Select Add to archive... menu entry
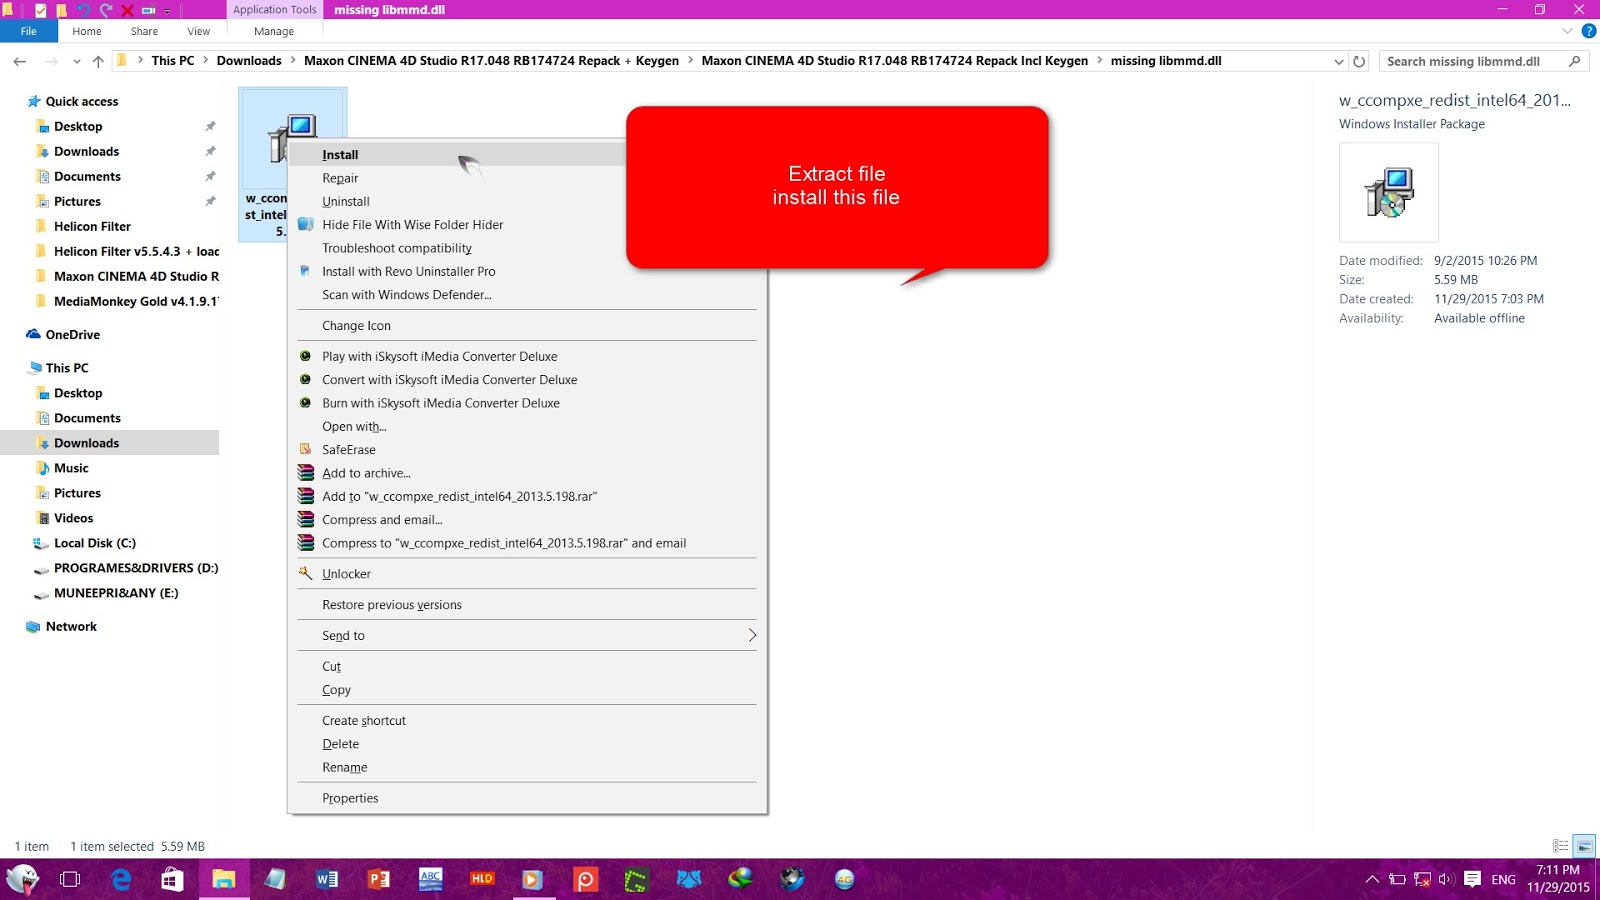The width and height of the screenshot is (1600, 900). 527,473
